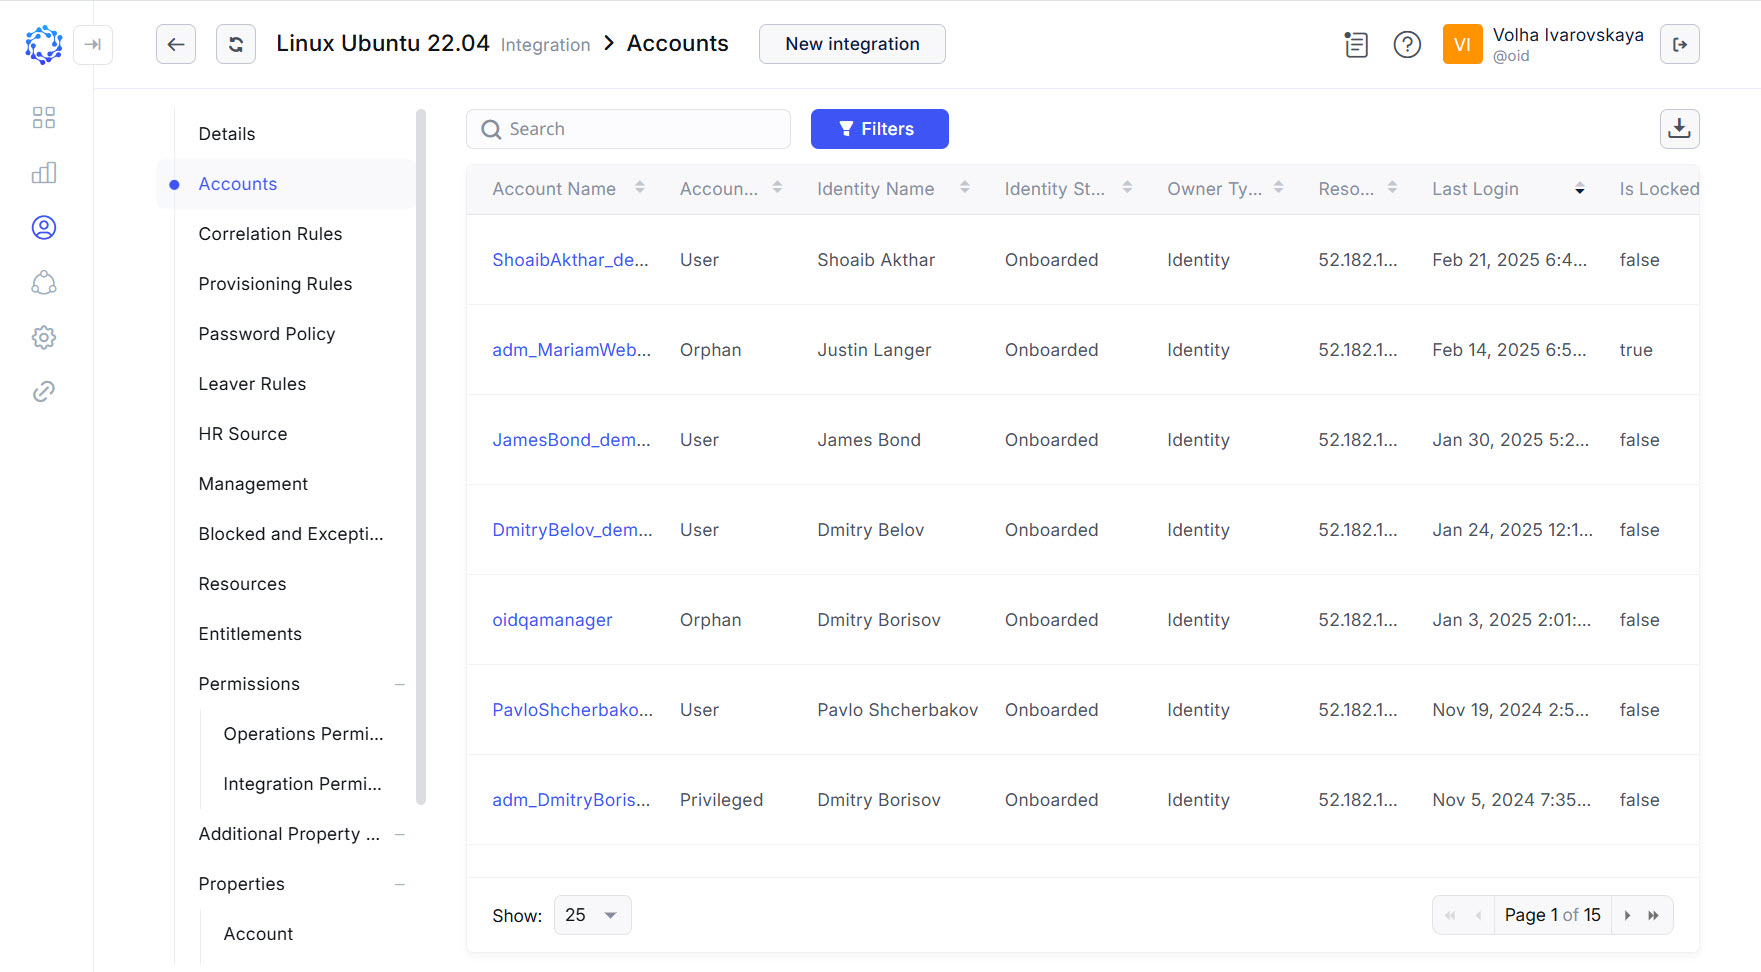Toggle sorting on the Last Login column
This screenshot has height=972, width=1761.
pos(1580,188)
